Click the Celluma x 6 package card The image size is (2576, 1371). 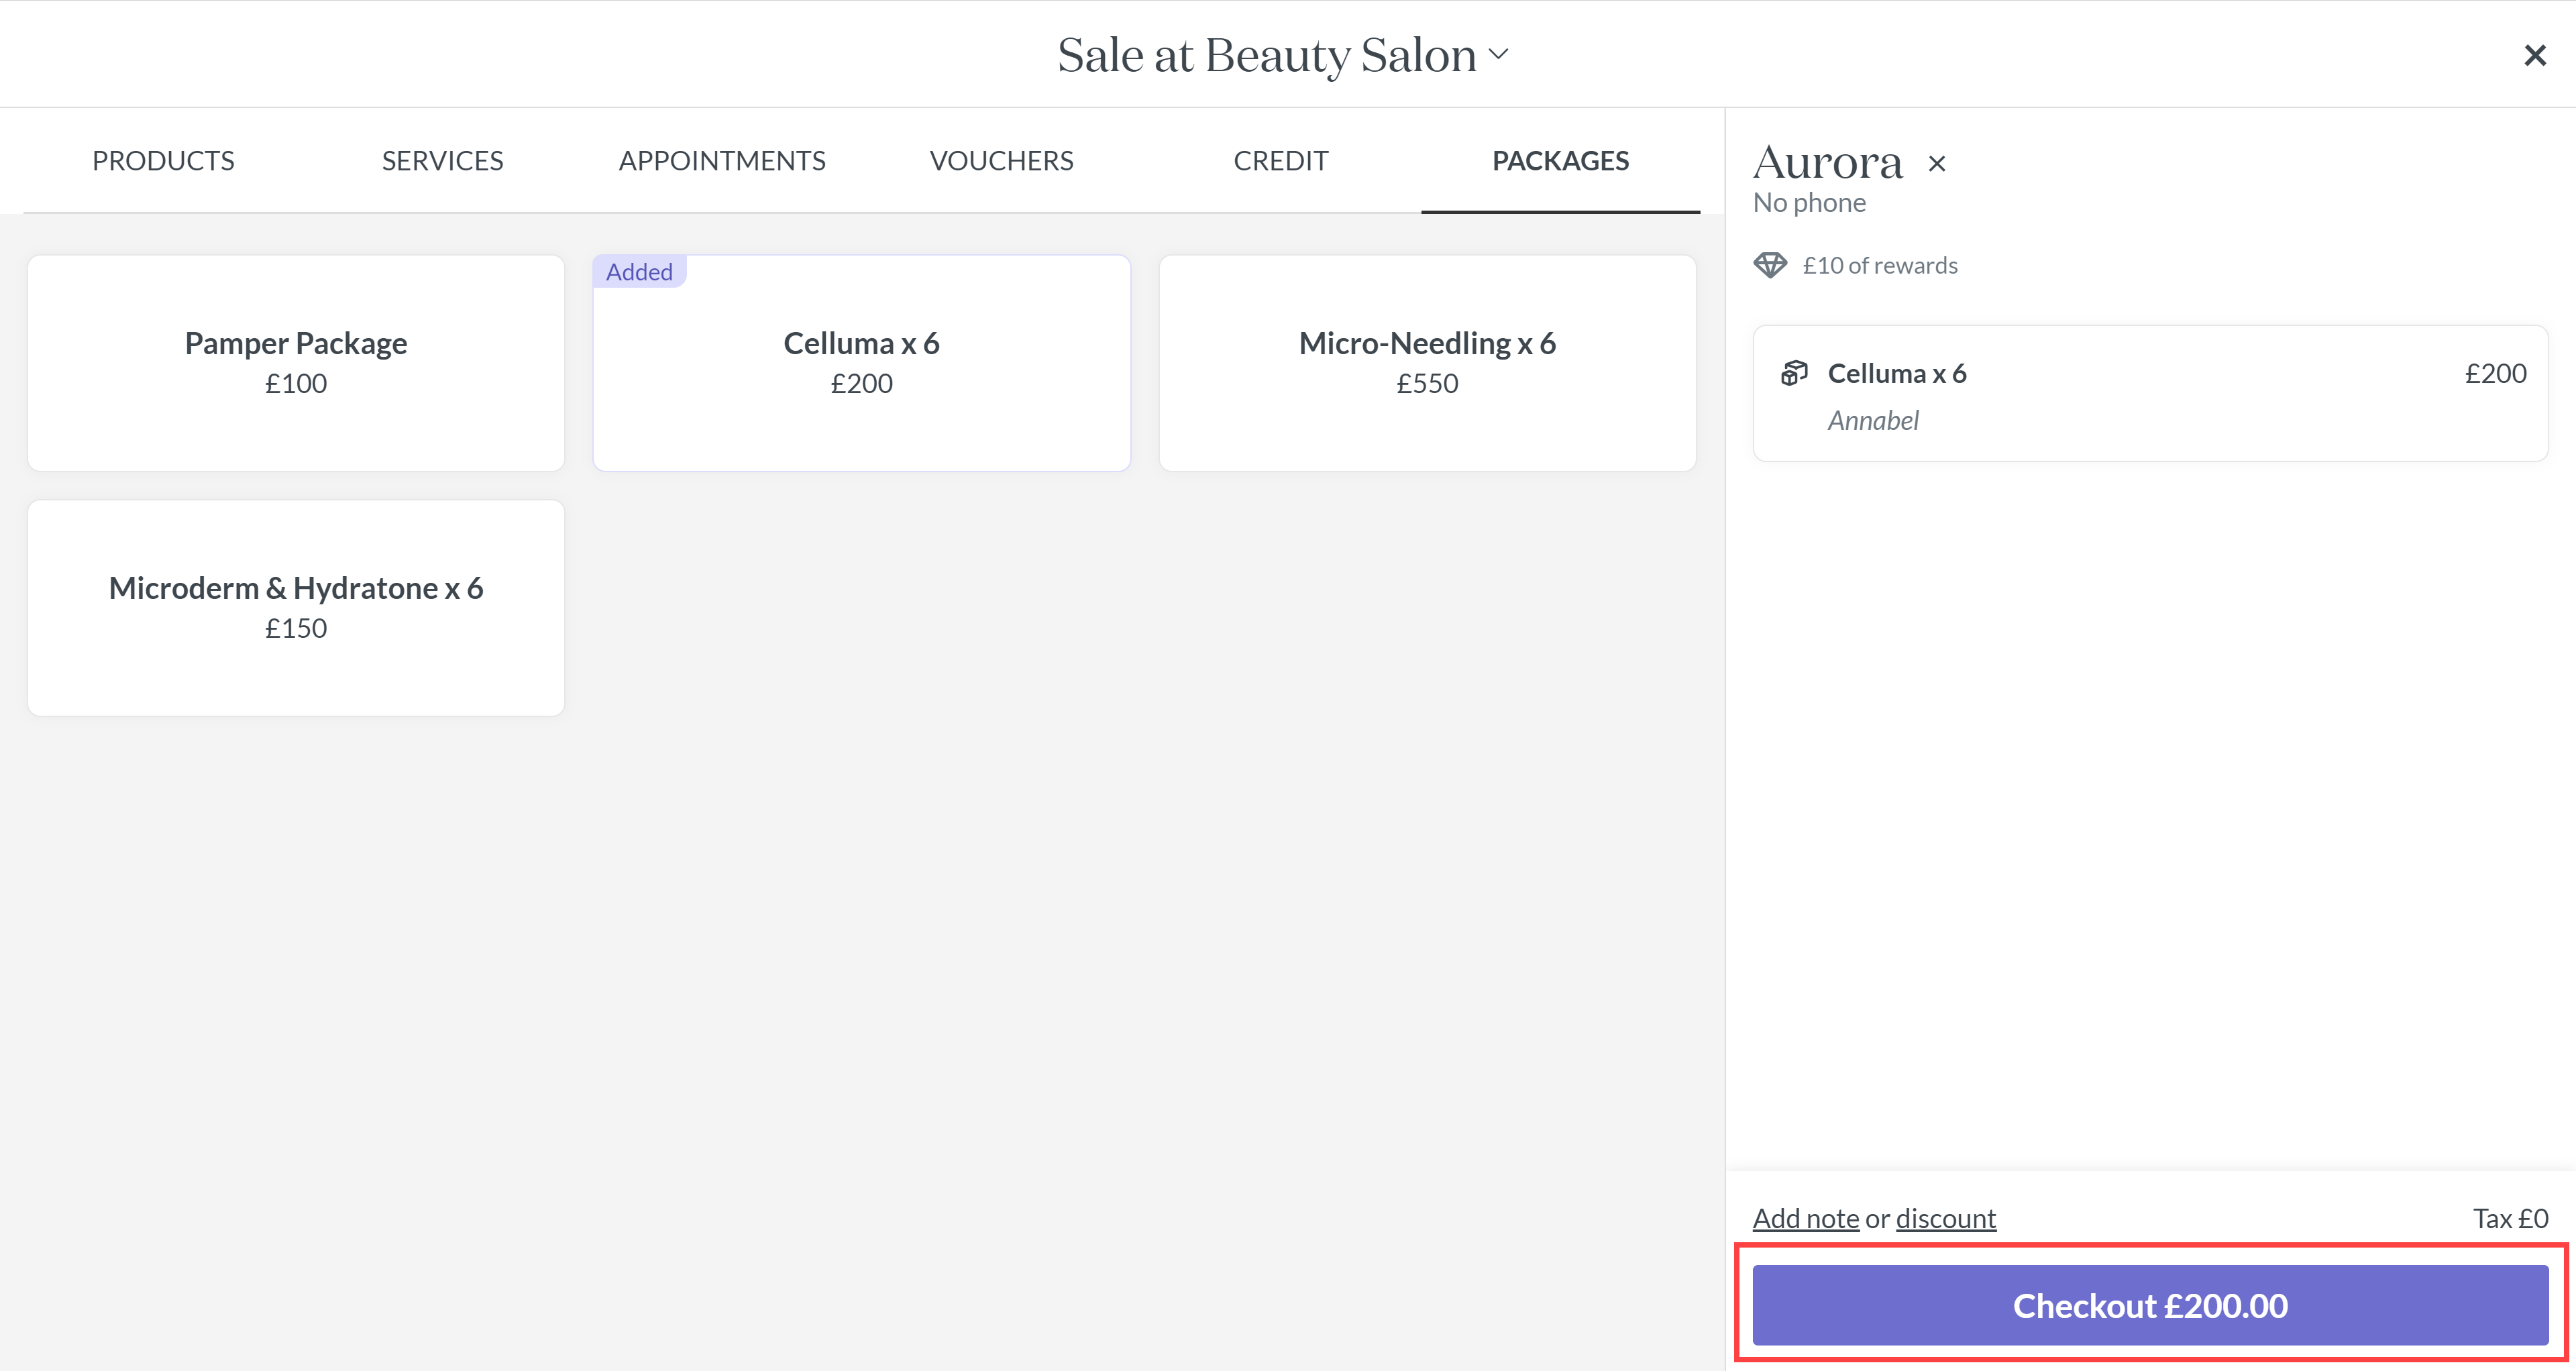pos(861,363)
